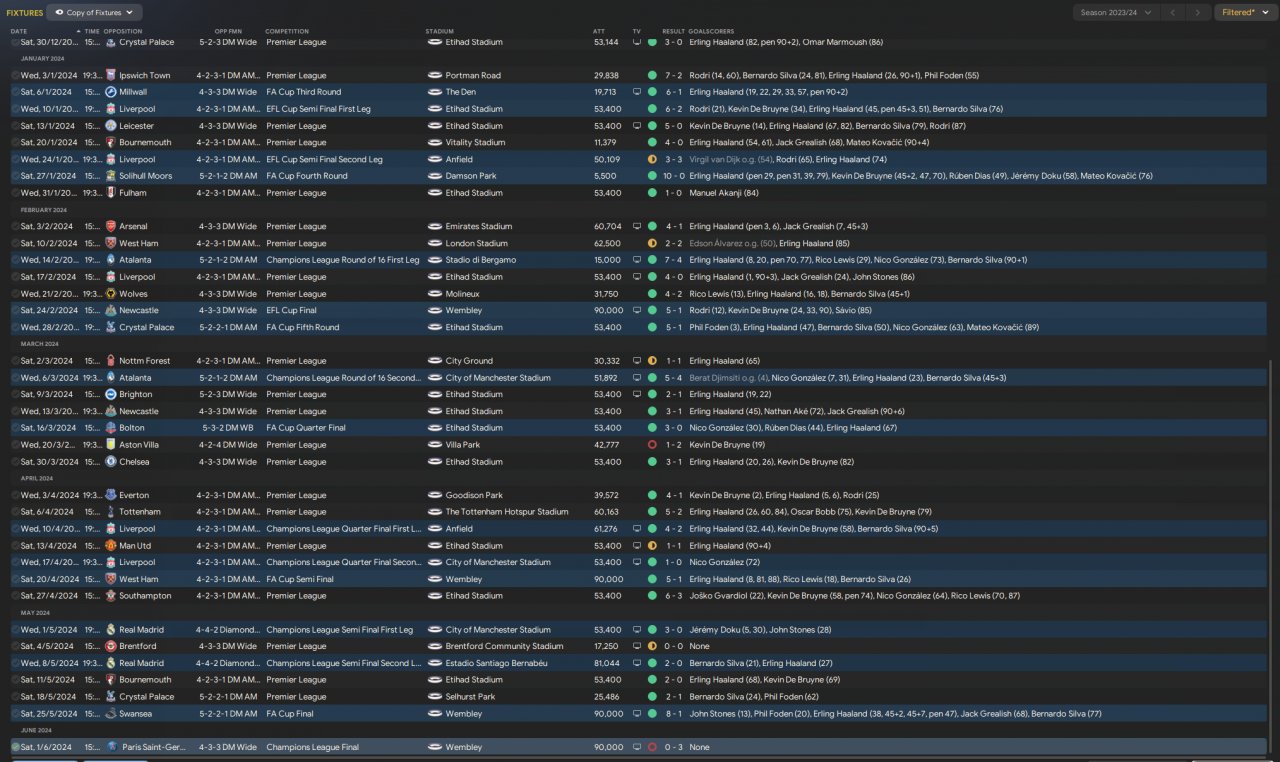
Task: Open the Copy of Fixtures view dropdown
Action: 95,13
